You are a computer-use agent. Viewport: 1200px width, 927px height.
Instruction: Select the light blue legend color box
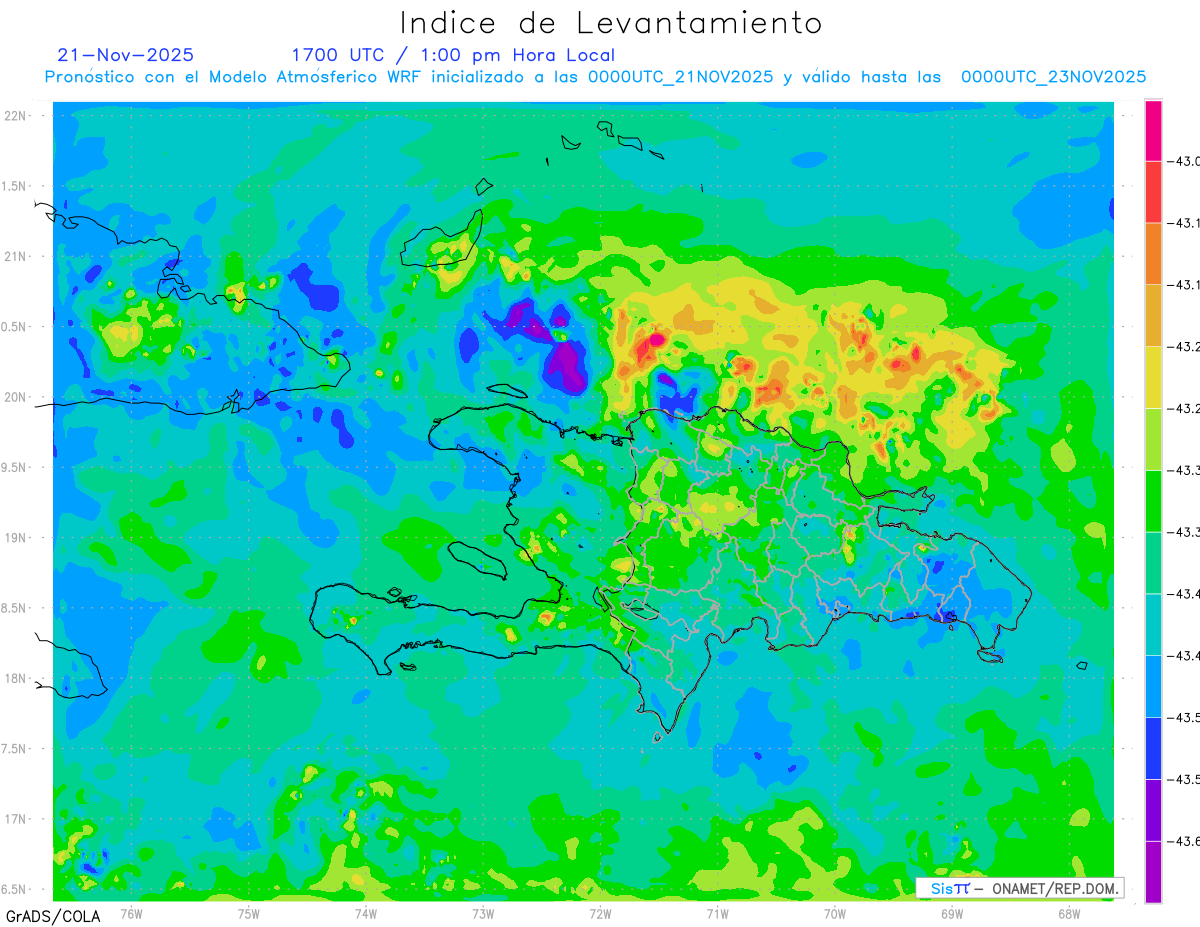(x=1153, y=686)
